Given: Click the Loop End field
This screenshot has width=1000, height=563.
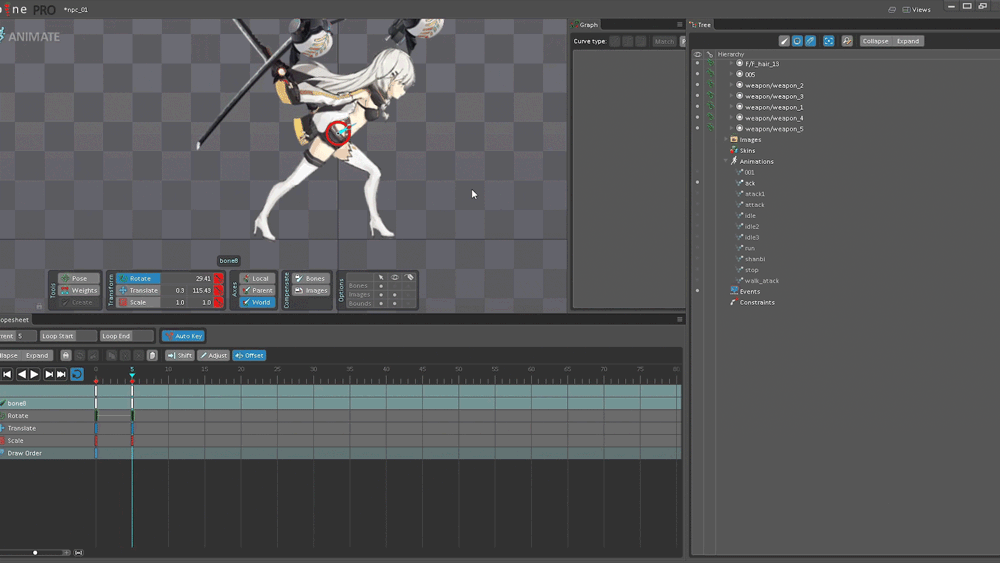Looking at the screenshot, I should (127, 336).
